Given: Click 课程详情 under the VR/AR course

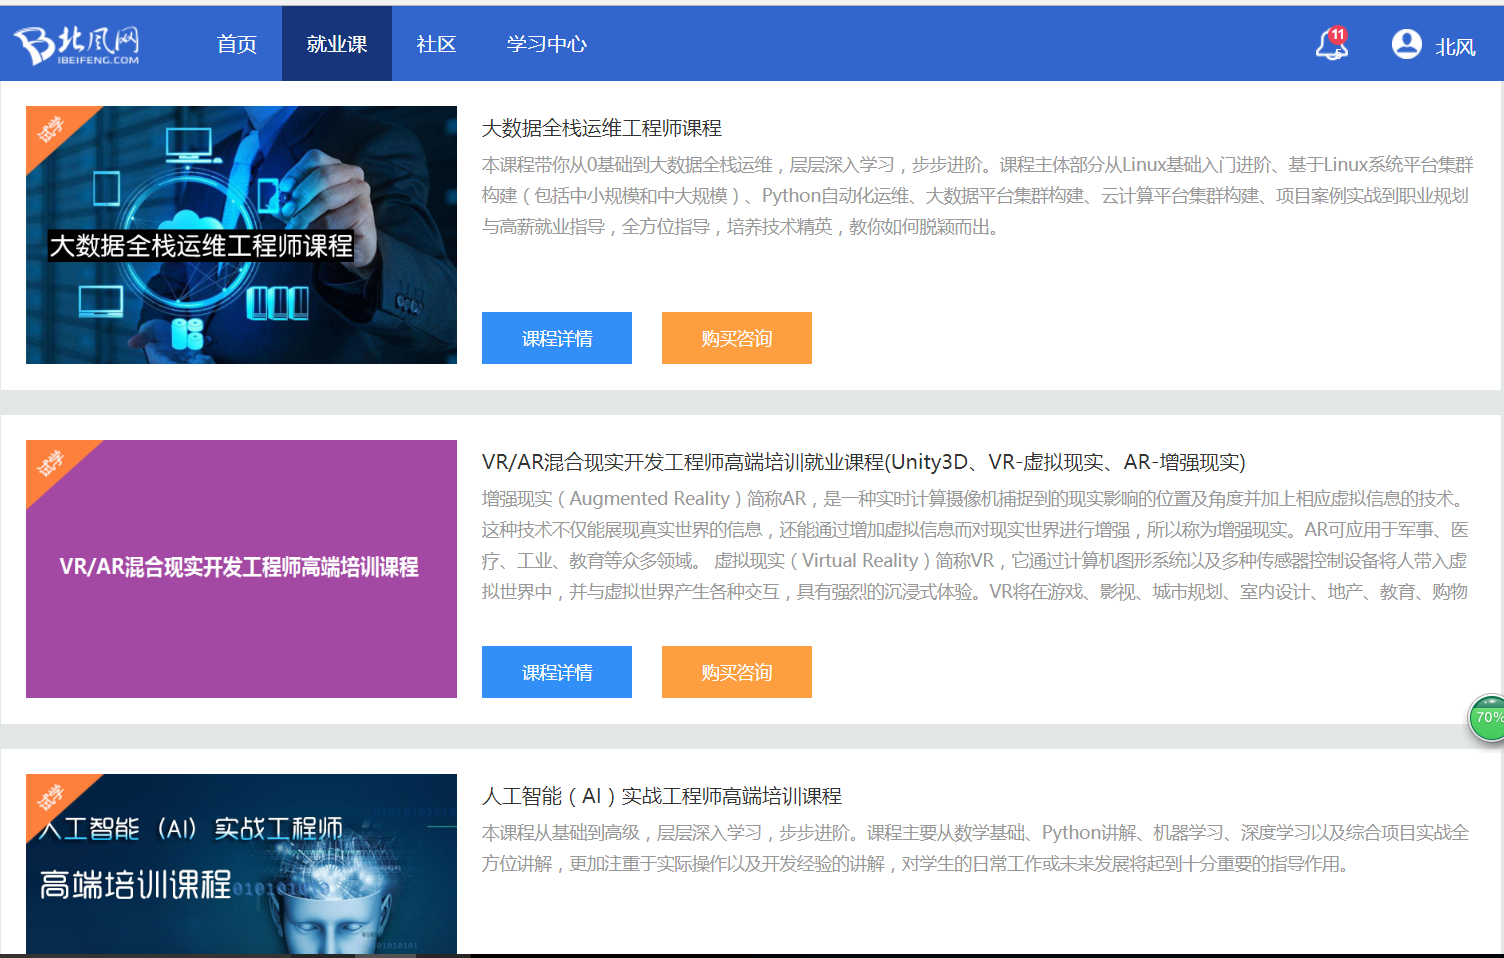Looking at the screenshot, I should pos(556,671).
